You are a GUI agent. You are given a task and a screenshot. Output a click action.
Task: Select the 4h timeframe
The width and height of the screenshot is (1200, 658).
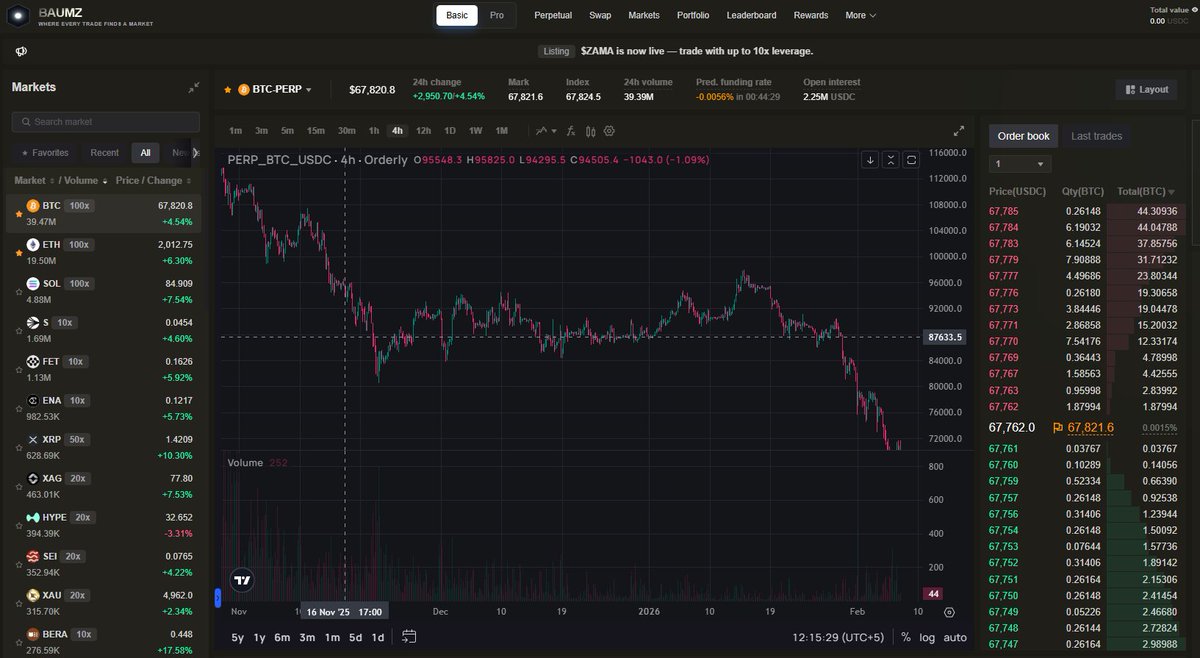[397, 131]
